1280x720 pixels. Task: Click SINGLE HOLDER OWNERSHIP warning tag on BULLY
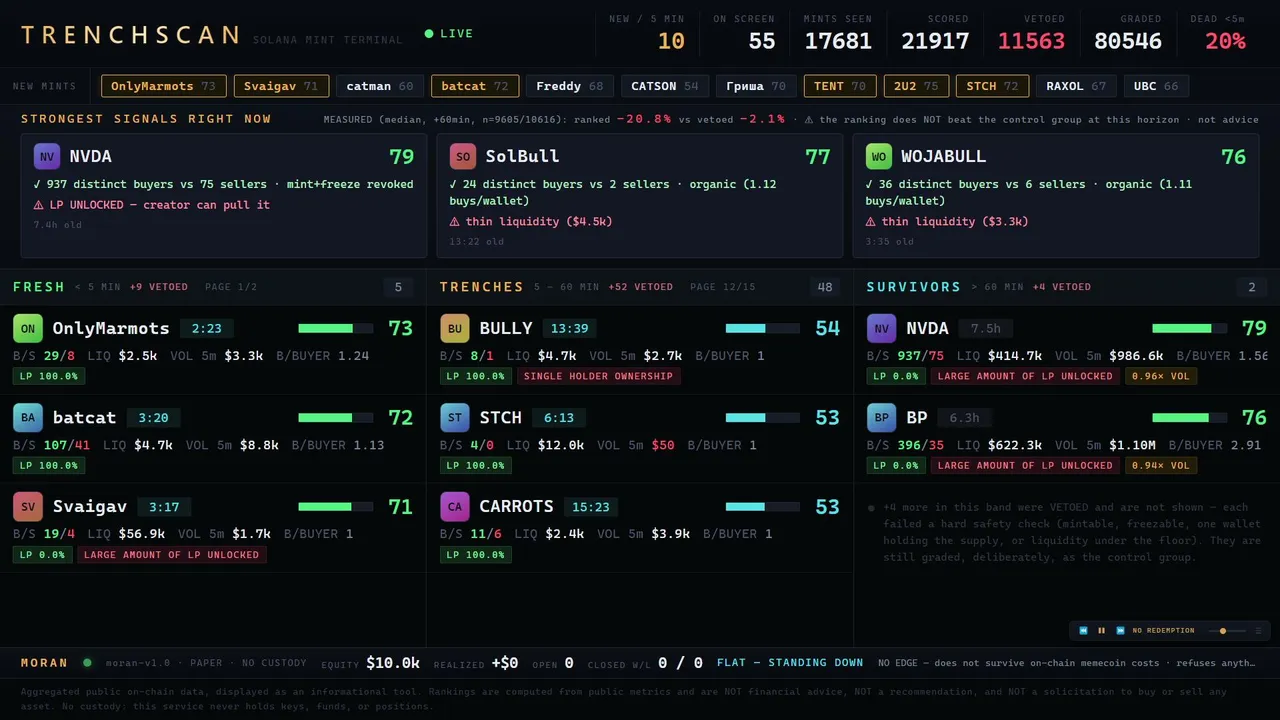599,376
